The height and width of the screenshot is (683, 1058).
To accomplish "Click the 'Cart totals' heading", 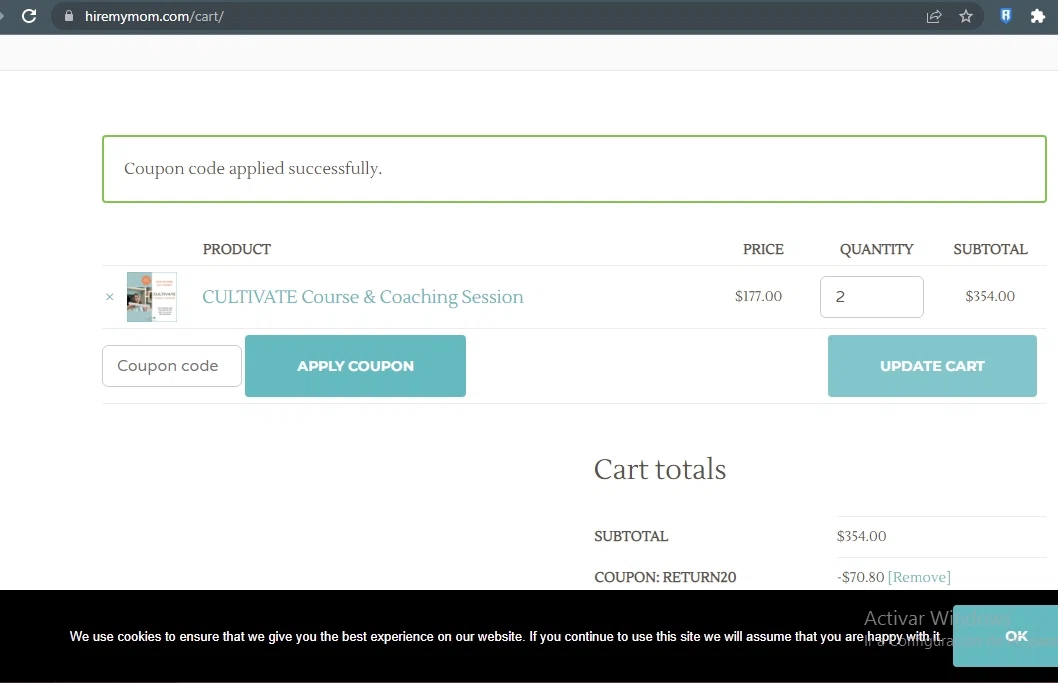I will [x=660, y=469].
